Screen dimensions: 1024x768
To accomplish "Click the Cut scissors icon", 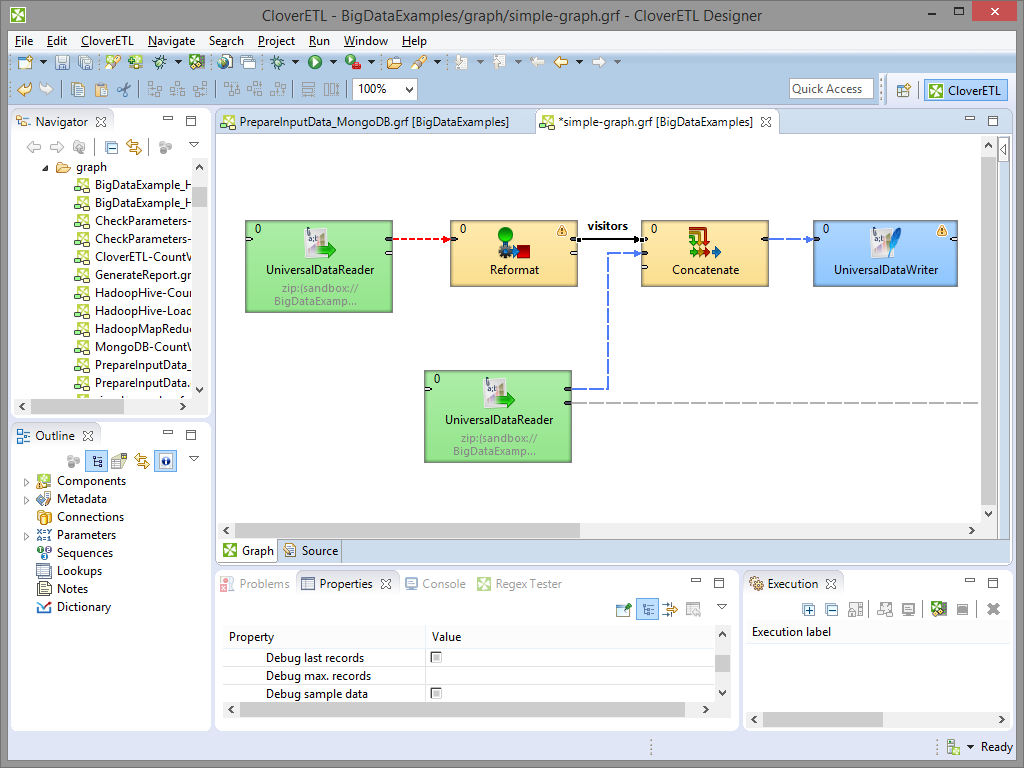I will 124,89.
